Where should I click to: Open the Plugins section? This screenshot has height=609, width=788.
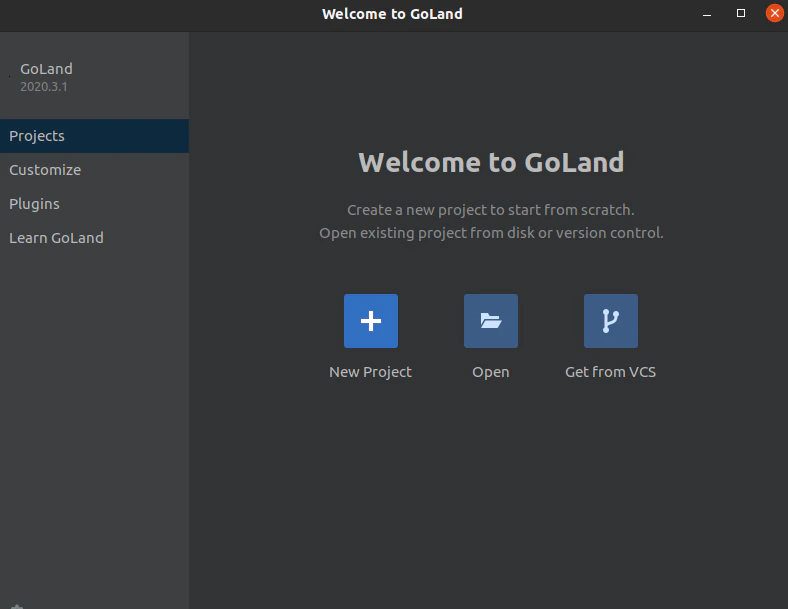[x=94, y=204]
